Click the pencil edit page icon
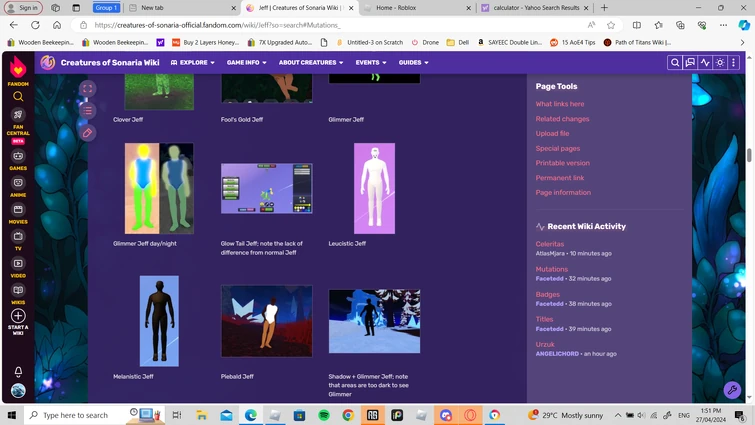The height and width of the screenshot is (425, 755). [88, 133]
